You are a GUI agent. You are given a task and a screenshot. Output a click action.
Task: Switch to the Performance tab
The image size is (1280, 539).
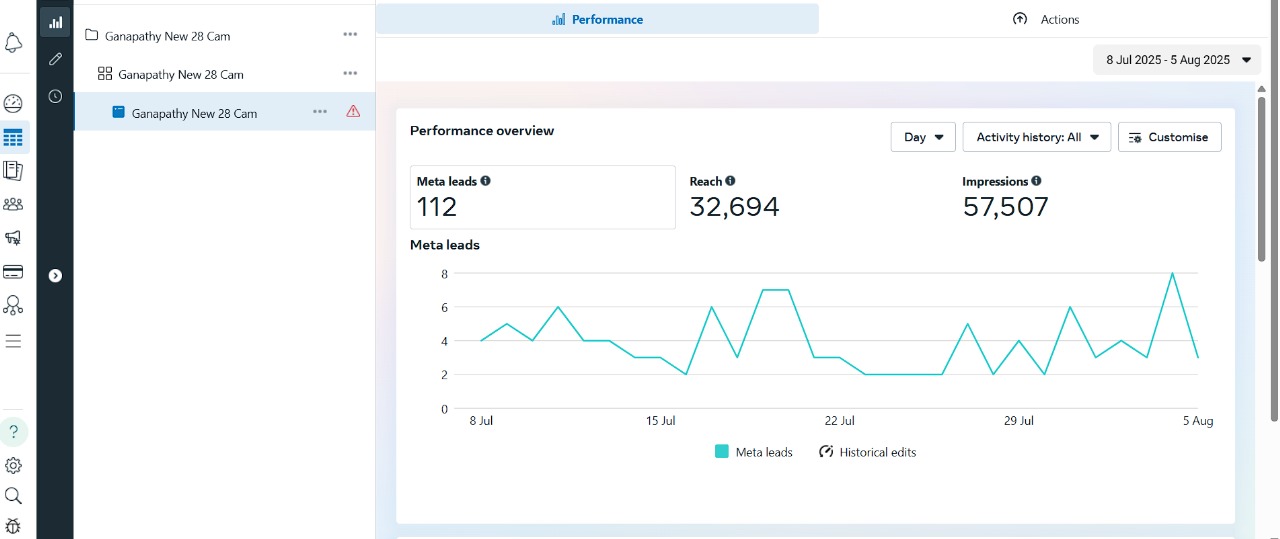(597, 19)
